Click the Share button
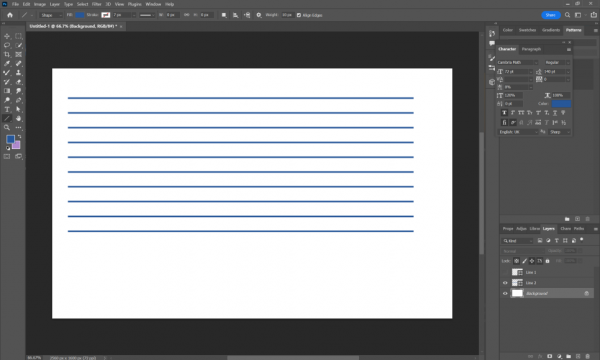 [551, 15]
